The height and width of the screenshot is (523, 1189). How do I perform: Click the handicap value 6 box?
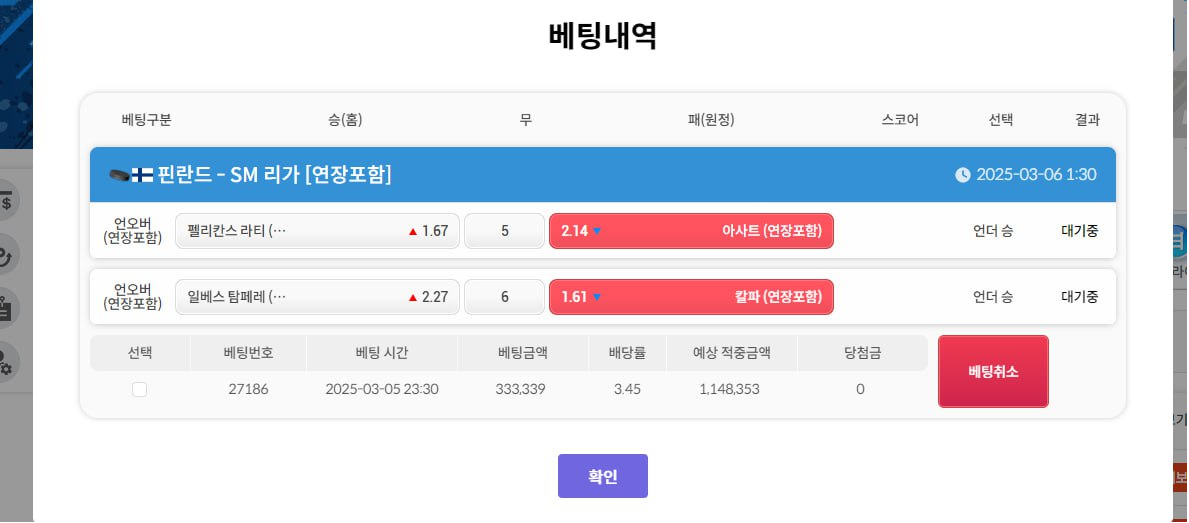(504, 297)
